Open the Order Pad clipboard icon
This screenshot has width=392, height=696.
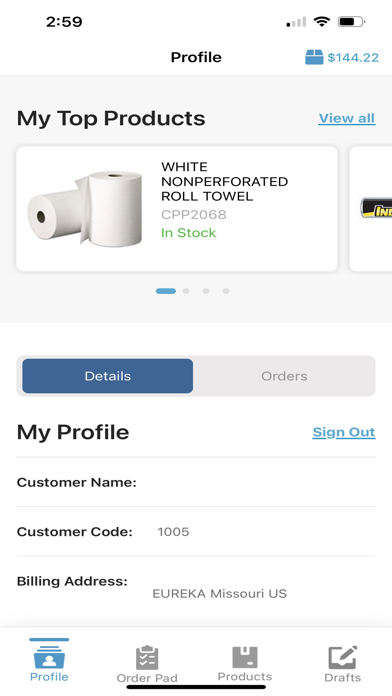tap(147, 657)
